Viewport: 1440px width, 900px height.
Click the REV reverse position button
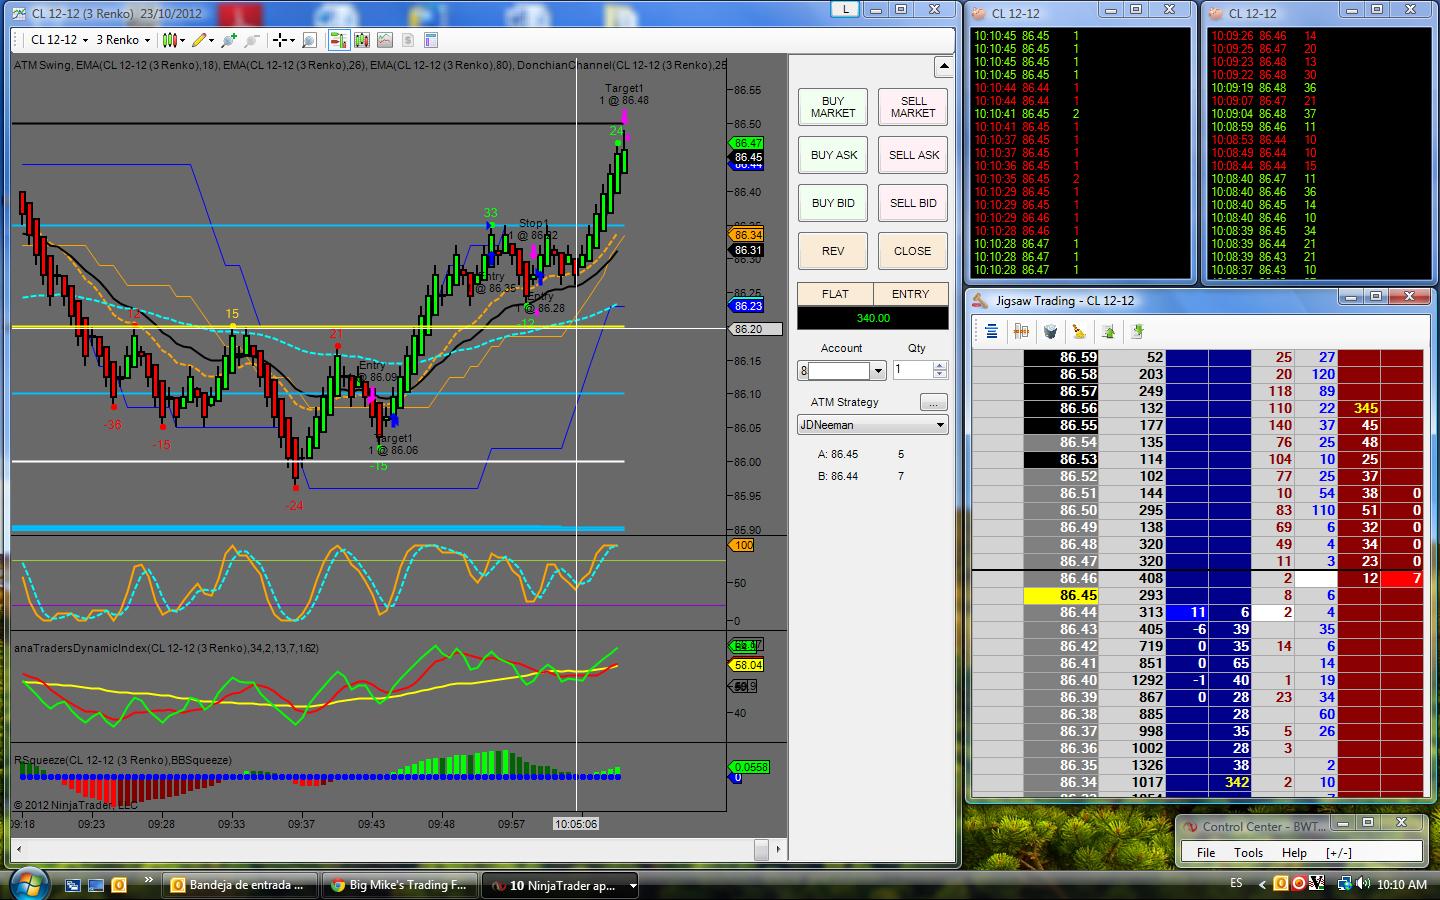[833, 251]
